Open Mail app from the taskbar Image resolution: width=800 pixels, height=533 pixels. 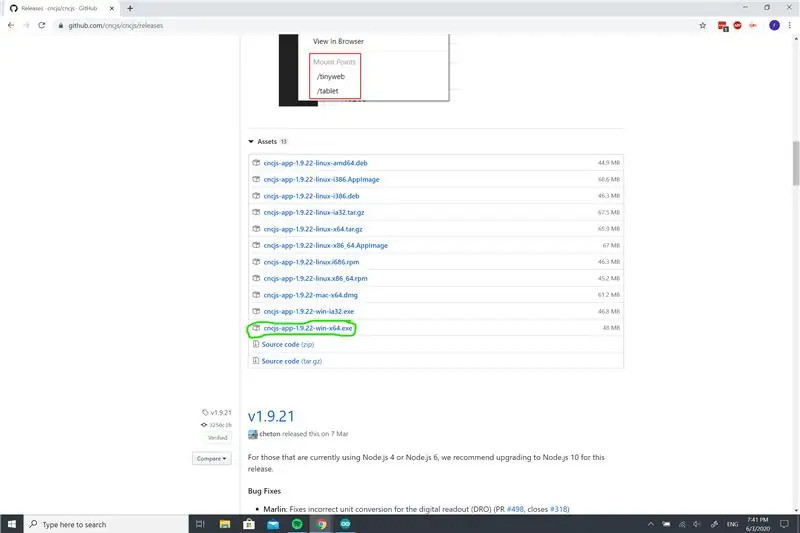[273, 524]
